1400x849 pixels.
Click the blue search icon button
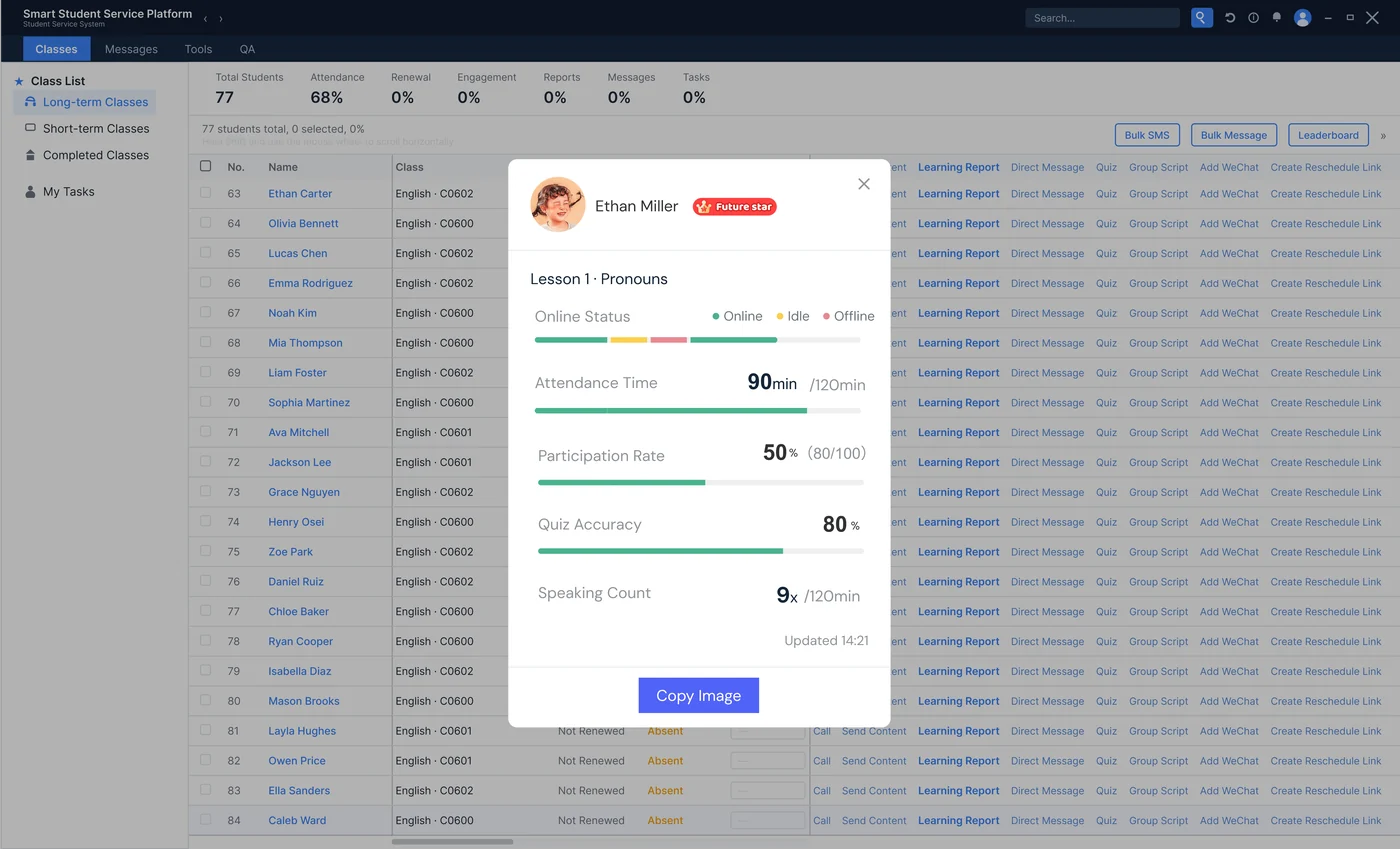1201,18
